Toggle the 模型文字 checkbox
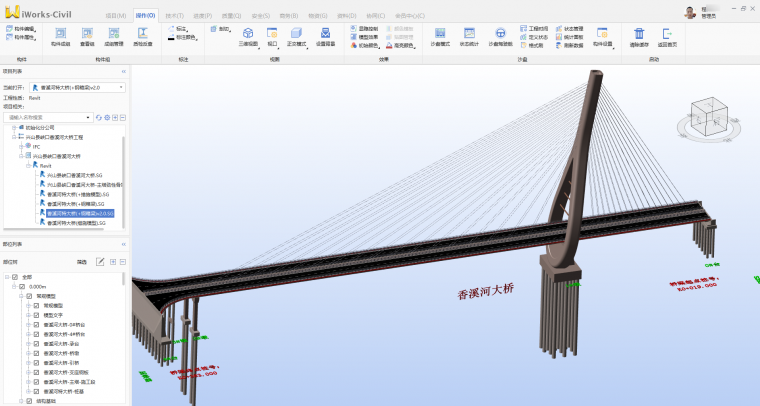The width and height of the screenshot is (760, 406). [x=37, y=315]
